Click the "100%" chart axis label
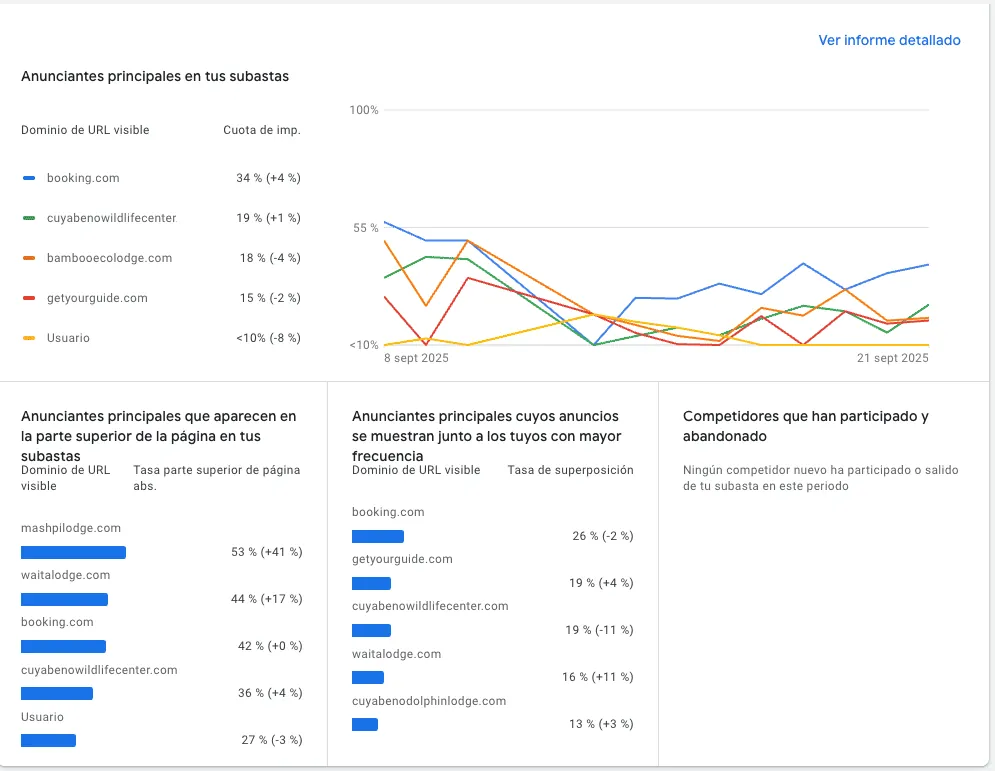Viewport: 995px width, 771px height. coord(364,110)
